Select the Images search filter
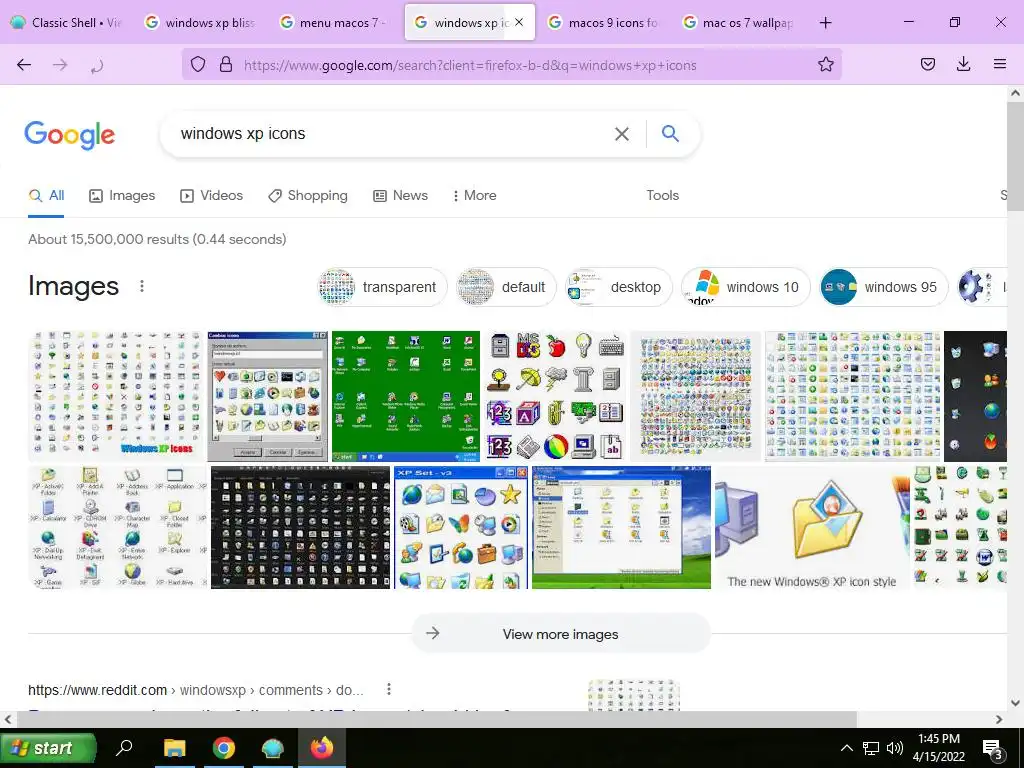The image size is (1024, 768). [122, 195]
